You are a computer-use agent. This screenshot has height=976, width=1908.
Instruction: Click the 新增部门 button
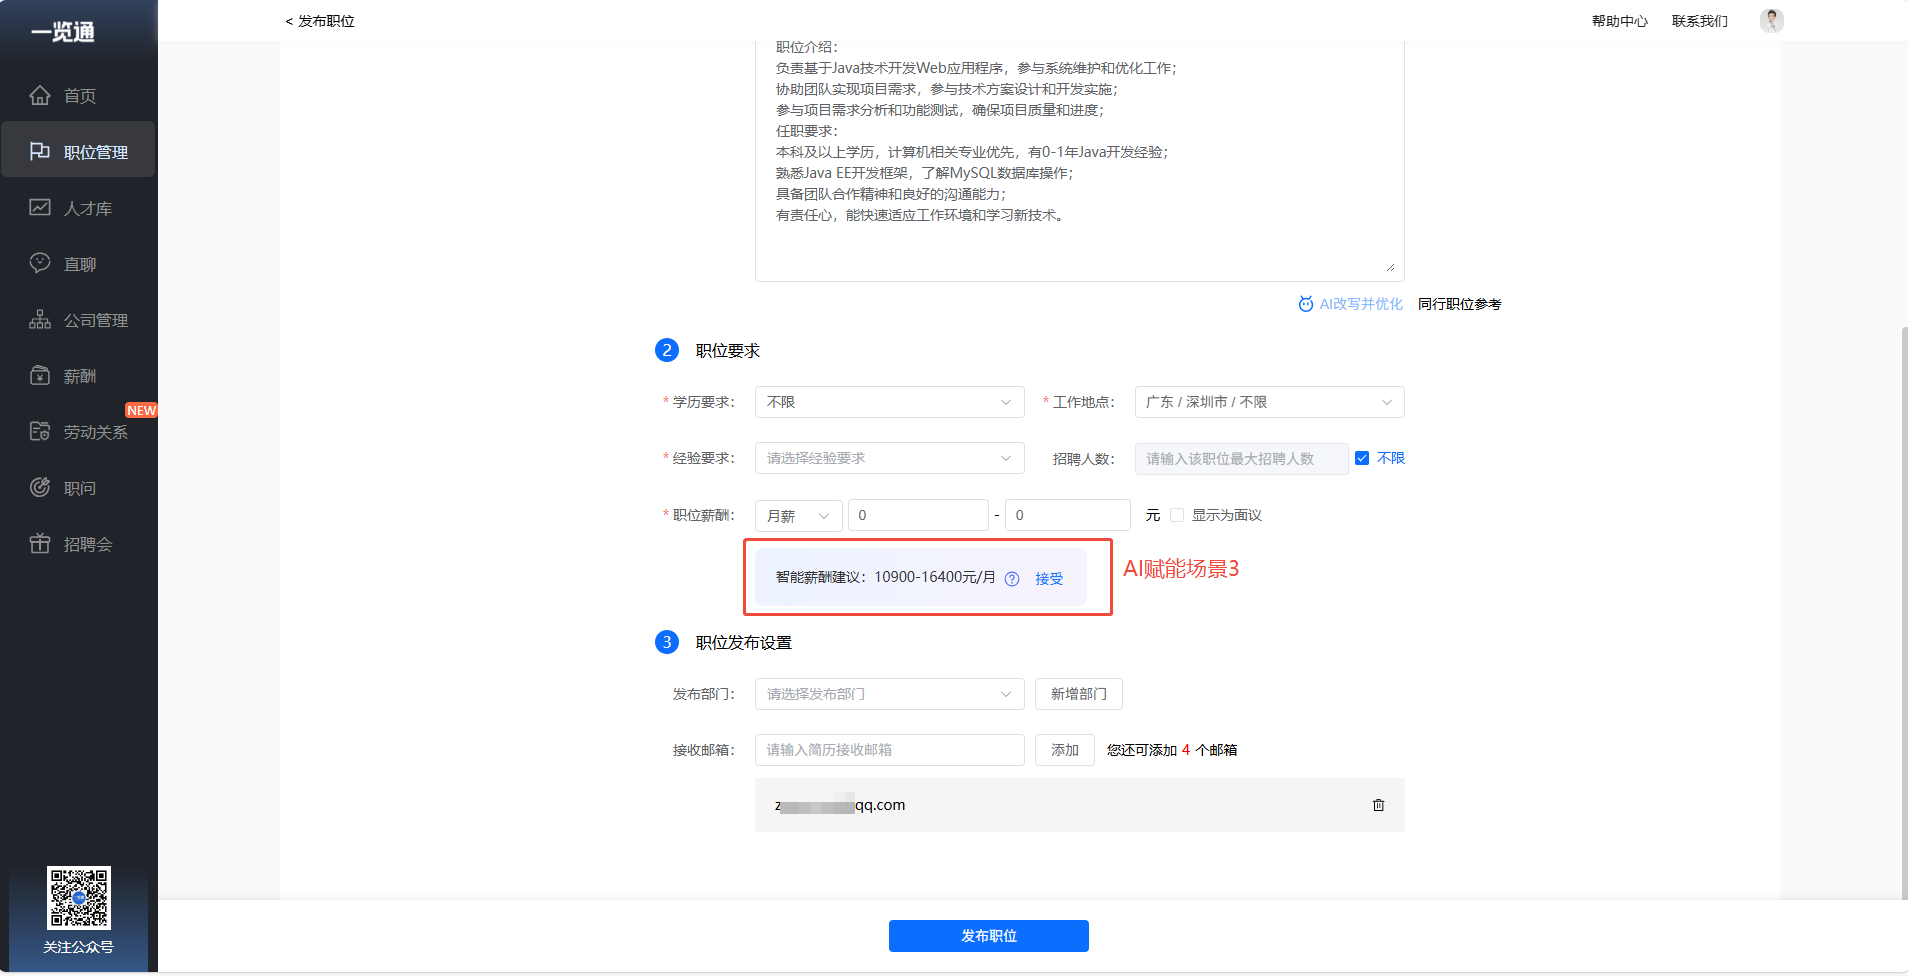[x=1079, y=694]
